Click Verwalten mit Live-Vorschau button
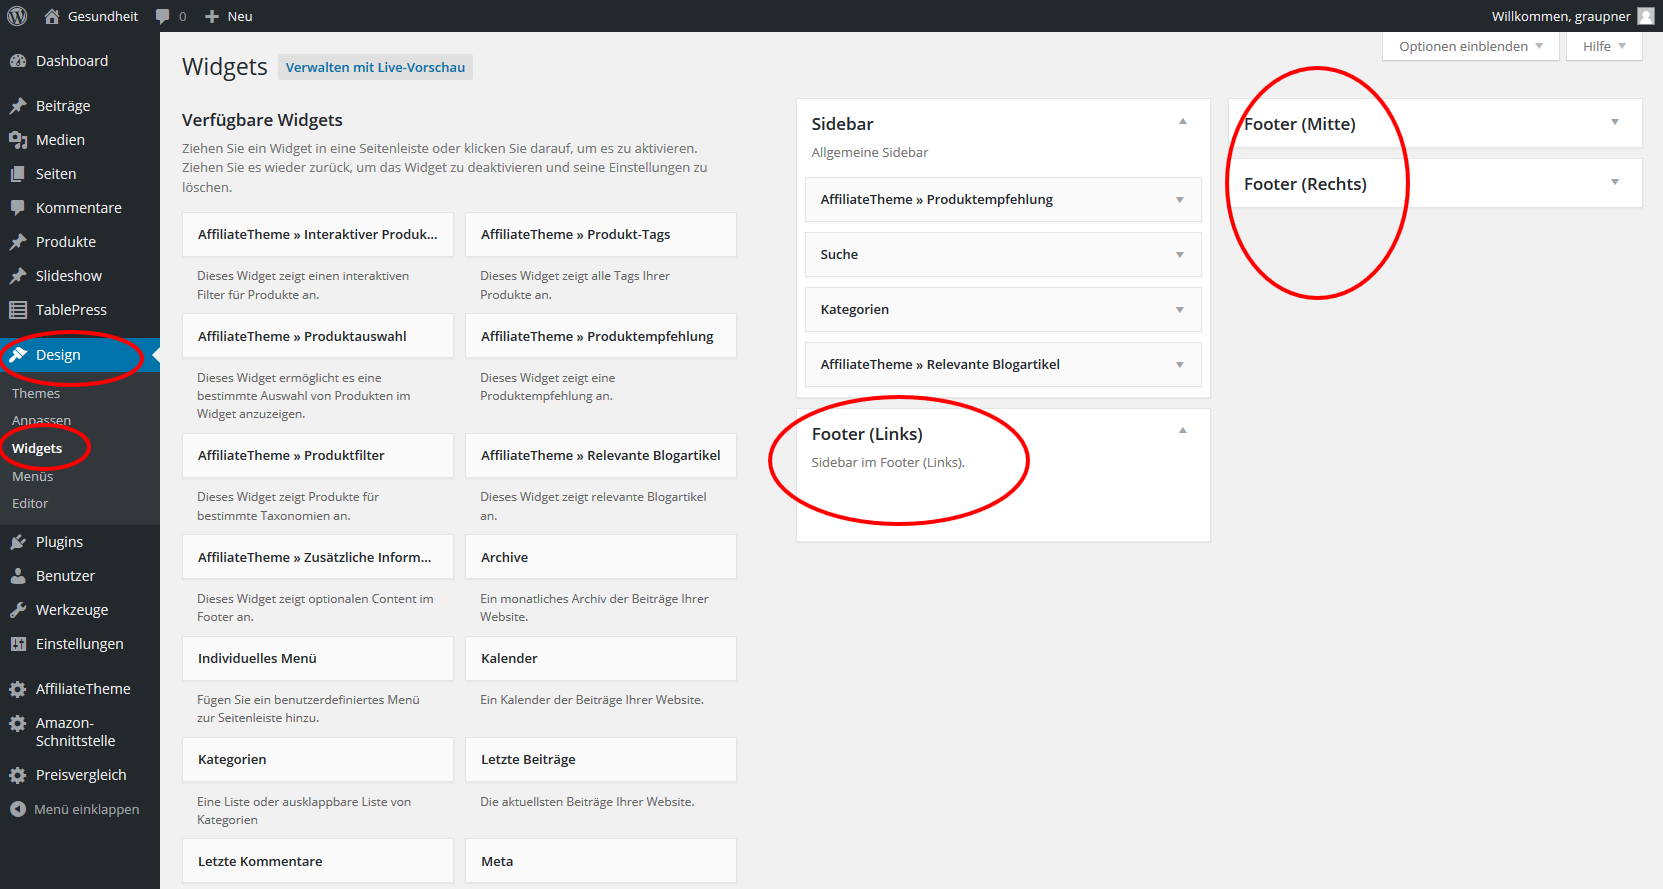This screenshot has height=889, width=1663. (x=375, y=67)
